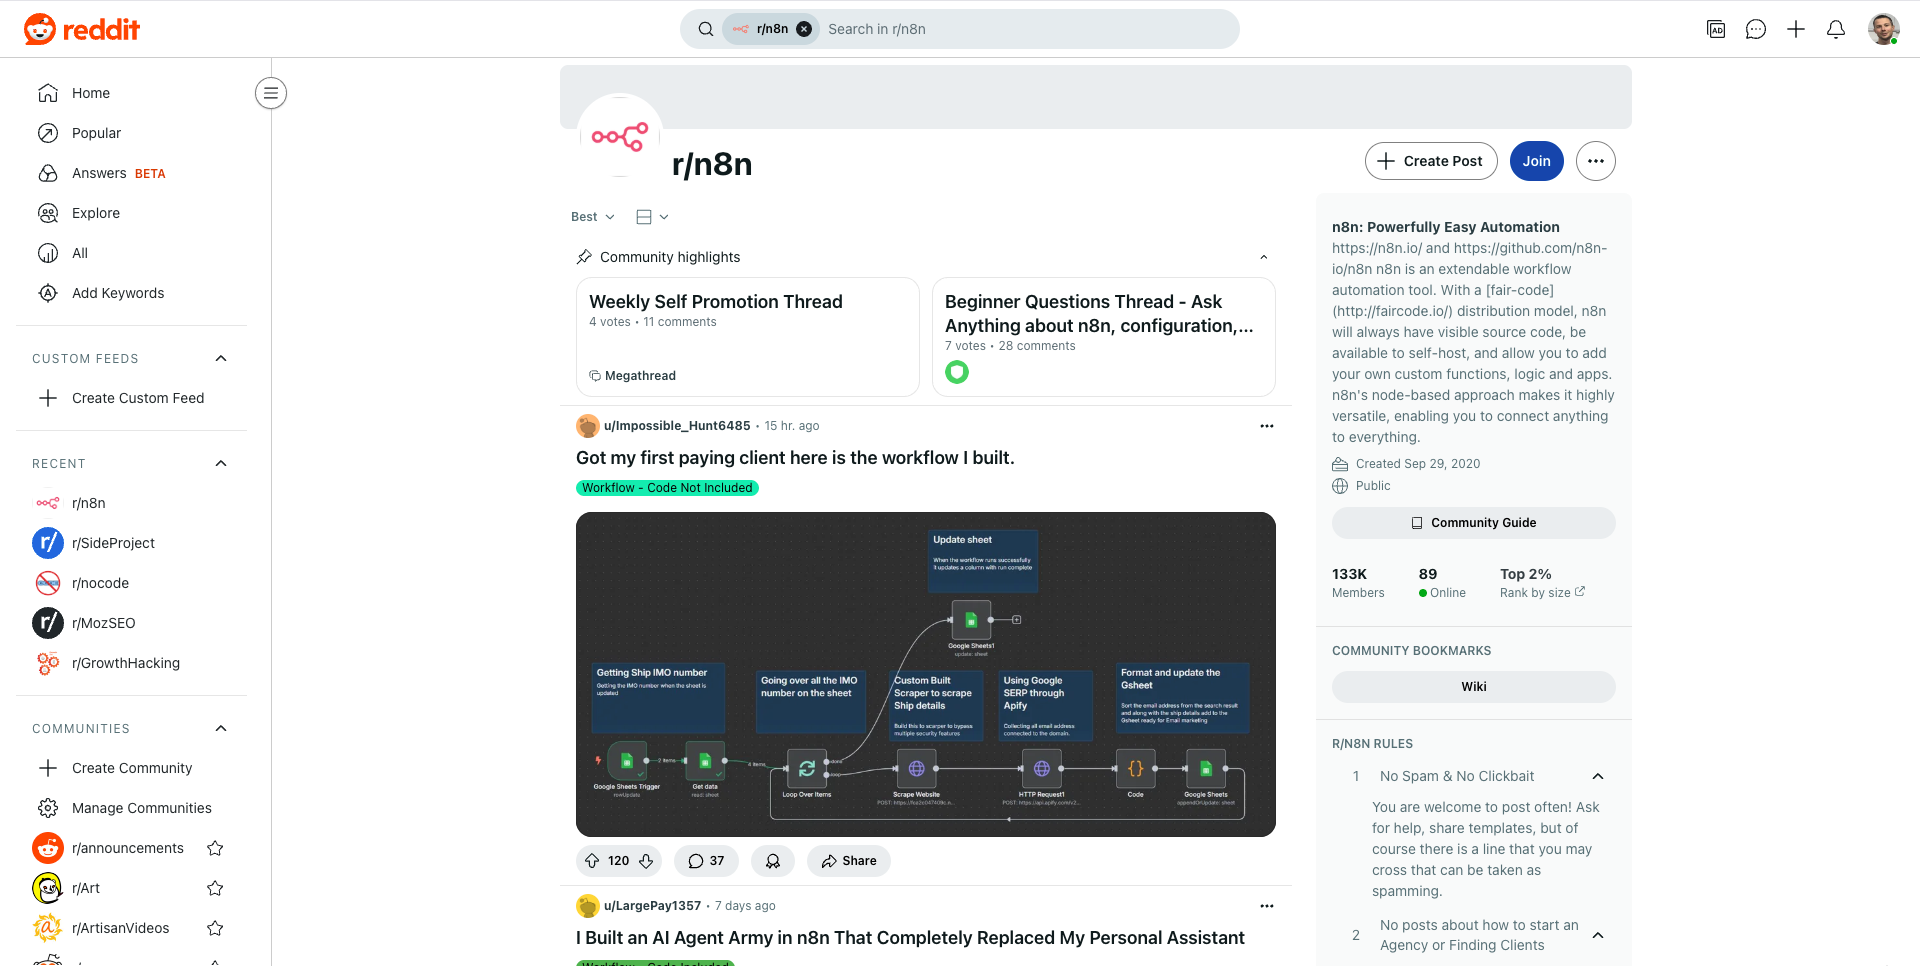Collapse Community highlights section
1920x966 pixels.
[x=1264, y=257]
